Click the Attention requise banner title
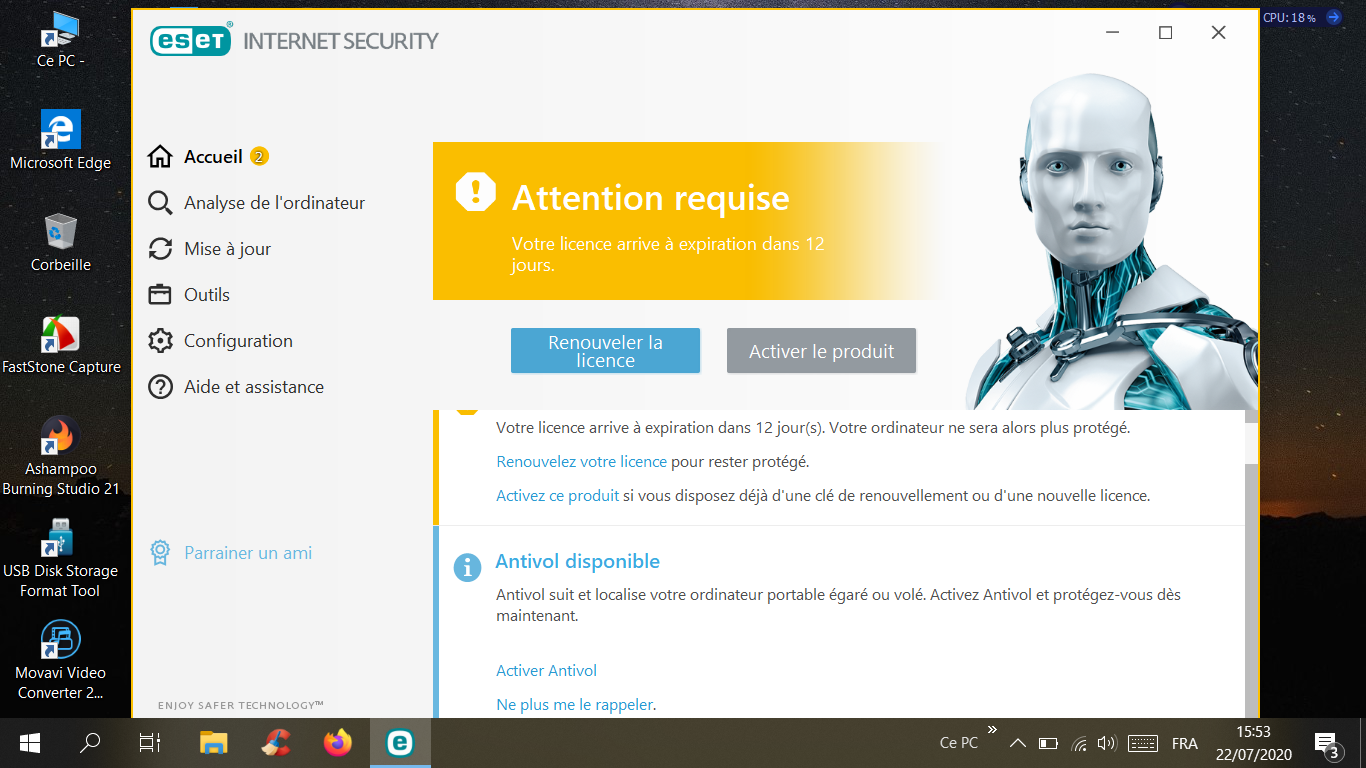Viewport: 1366px width, 768px height. (x=651, y=198)
